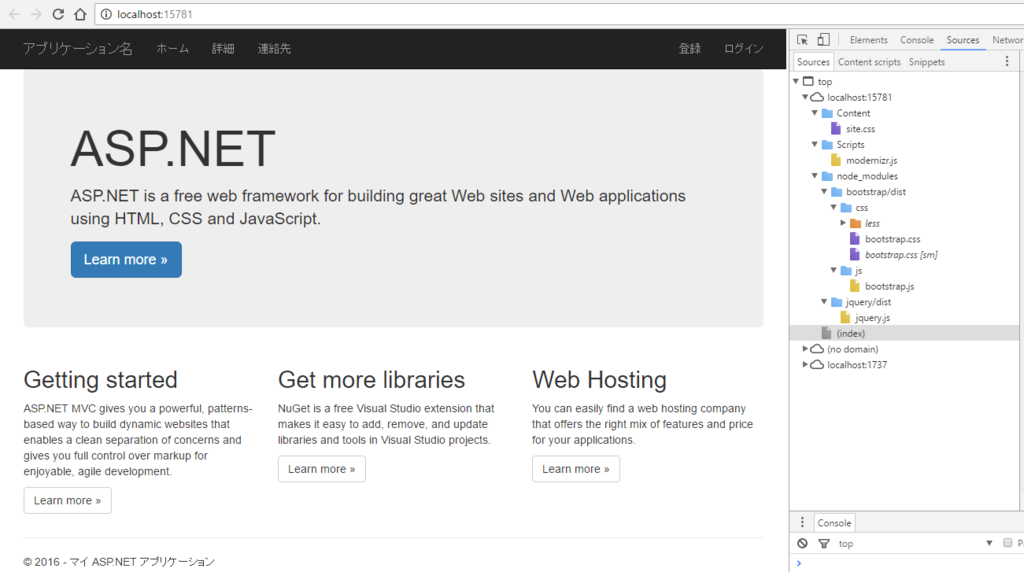Open the ホーム nav link
The image size is (1024, 572).
(x=172, y=49)
